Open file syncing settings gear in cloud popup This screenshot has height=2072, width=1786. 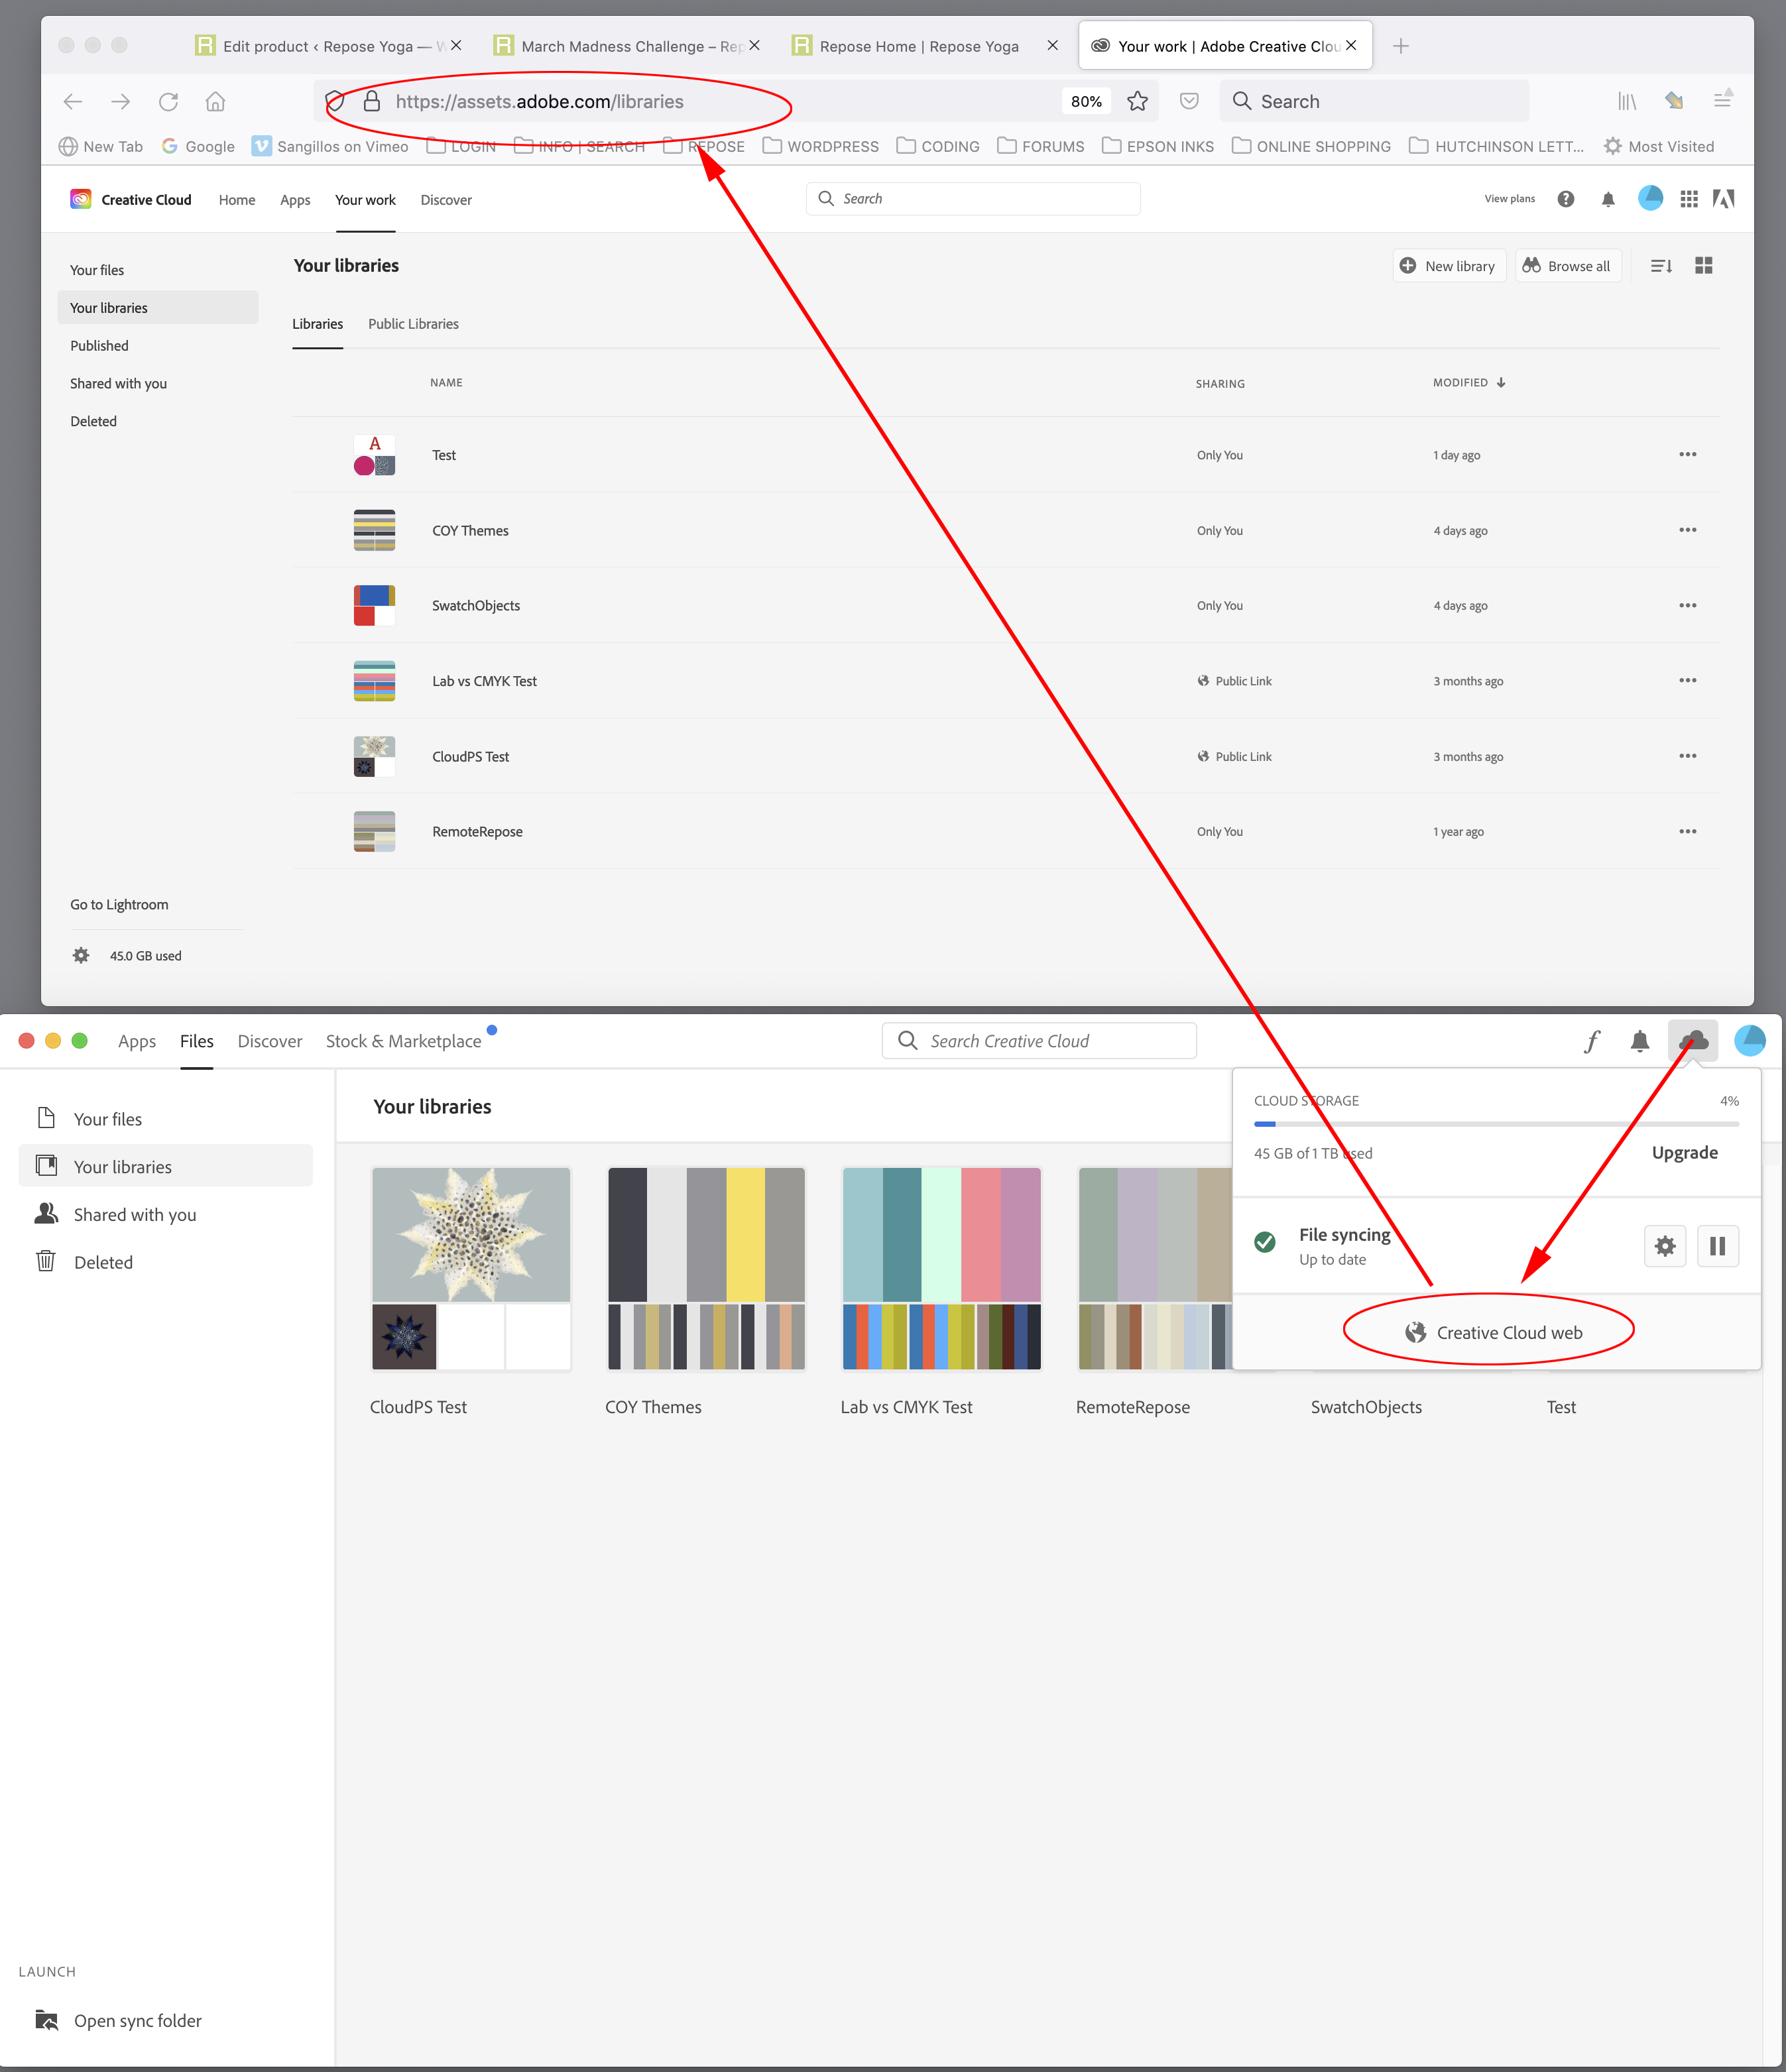tap(1664, 1246)
